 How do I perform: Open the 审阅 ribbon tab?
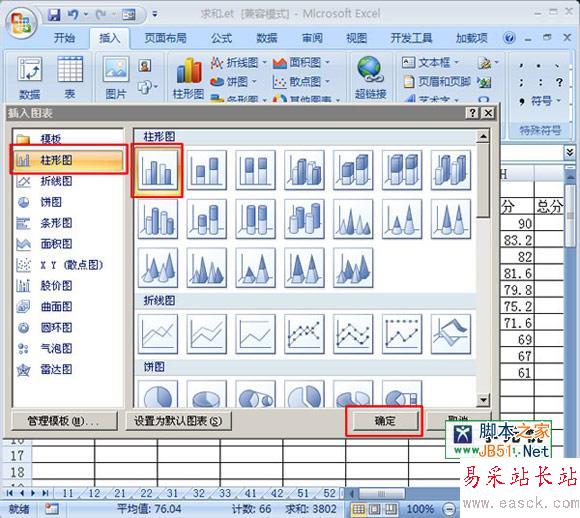click(x=312, y=38)
